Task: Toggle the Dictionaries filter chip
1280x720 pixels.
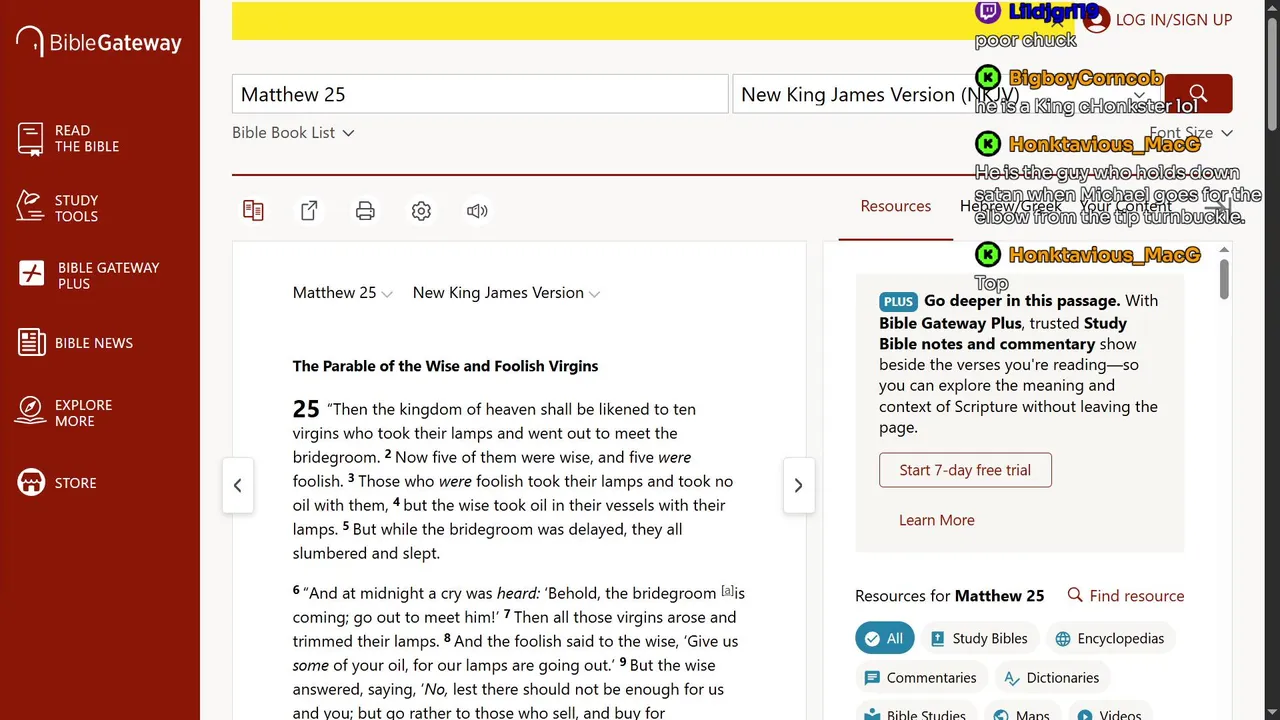Action: [x=1052, y=677]
